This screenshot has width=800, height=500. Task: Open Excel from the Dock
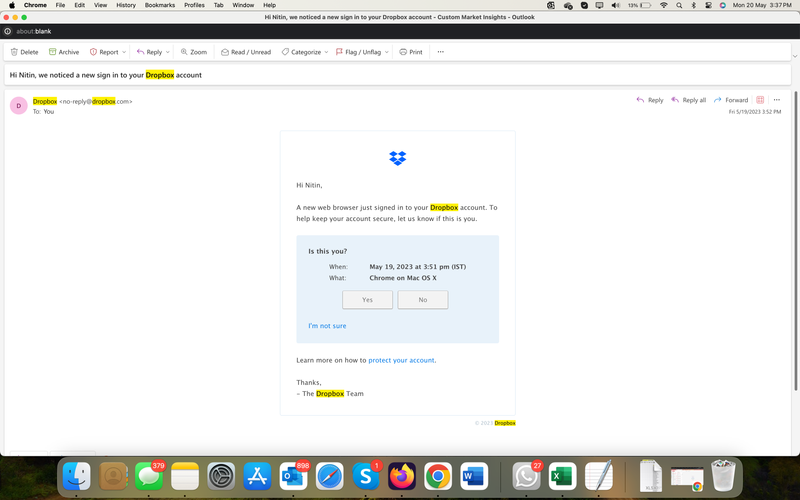click(x=563, y=476)
